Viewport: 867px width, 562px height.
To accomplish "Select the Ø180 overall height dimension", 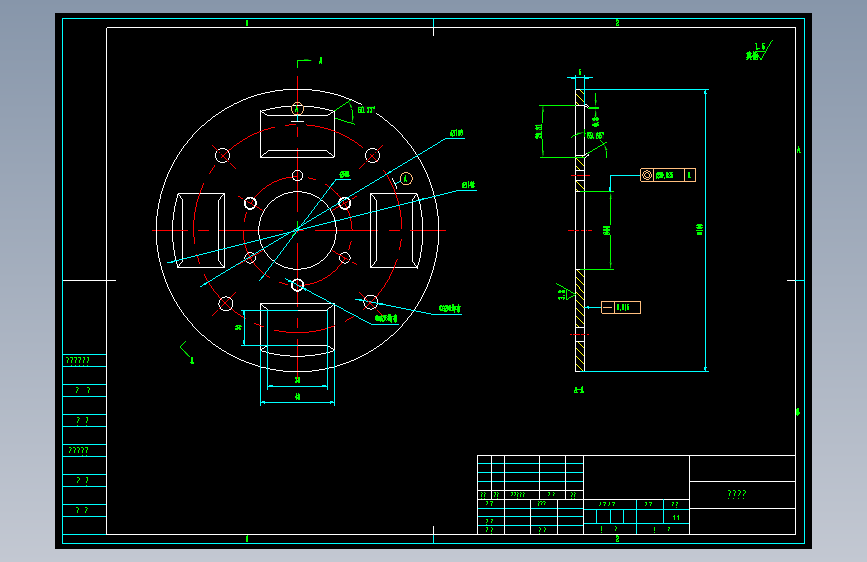I will [700, 230].
